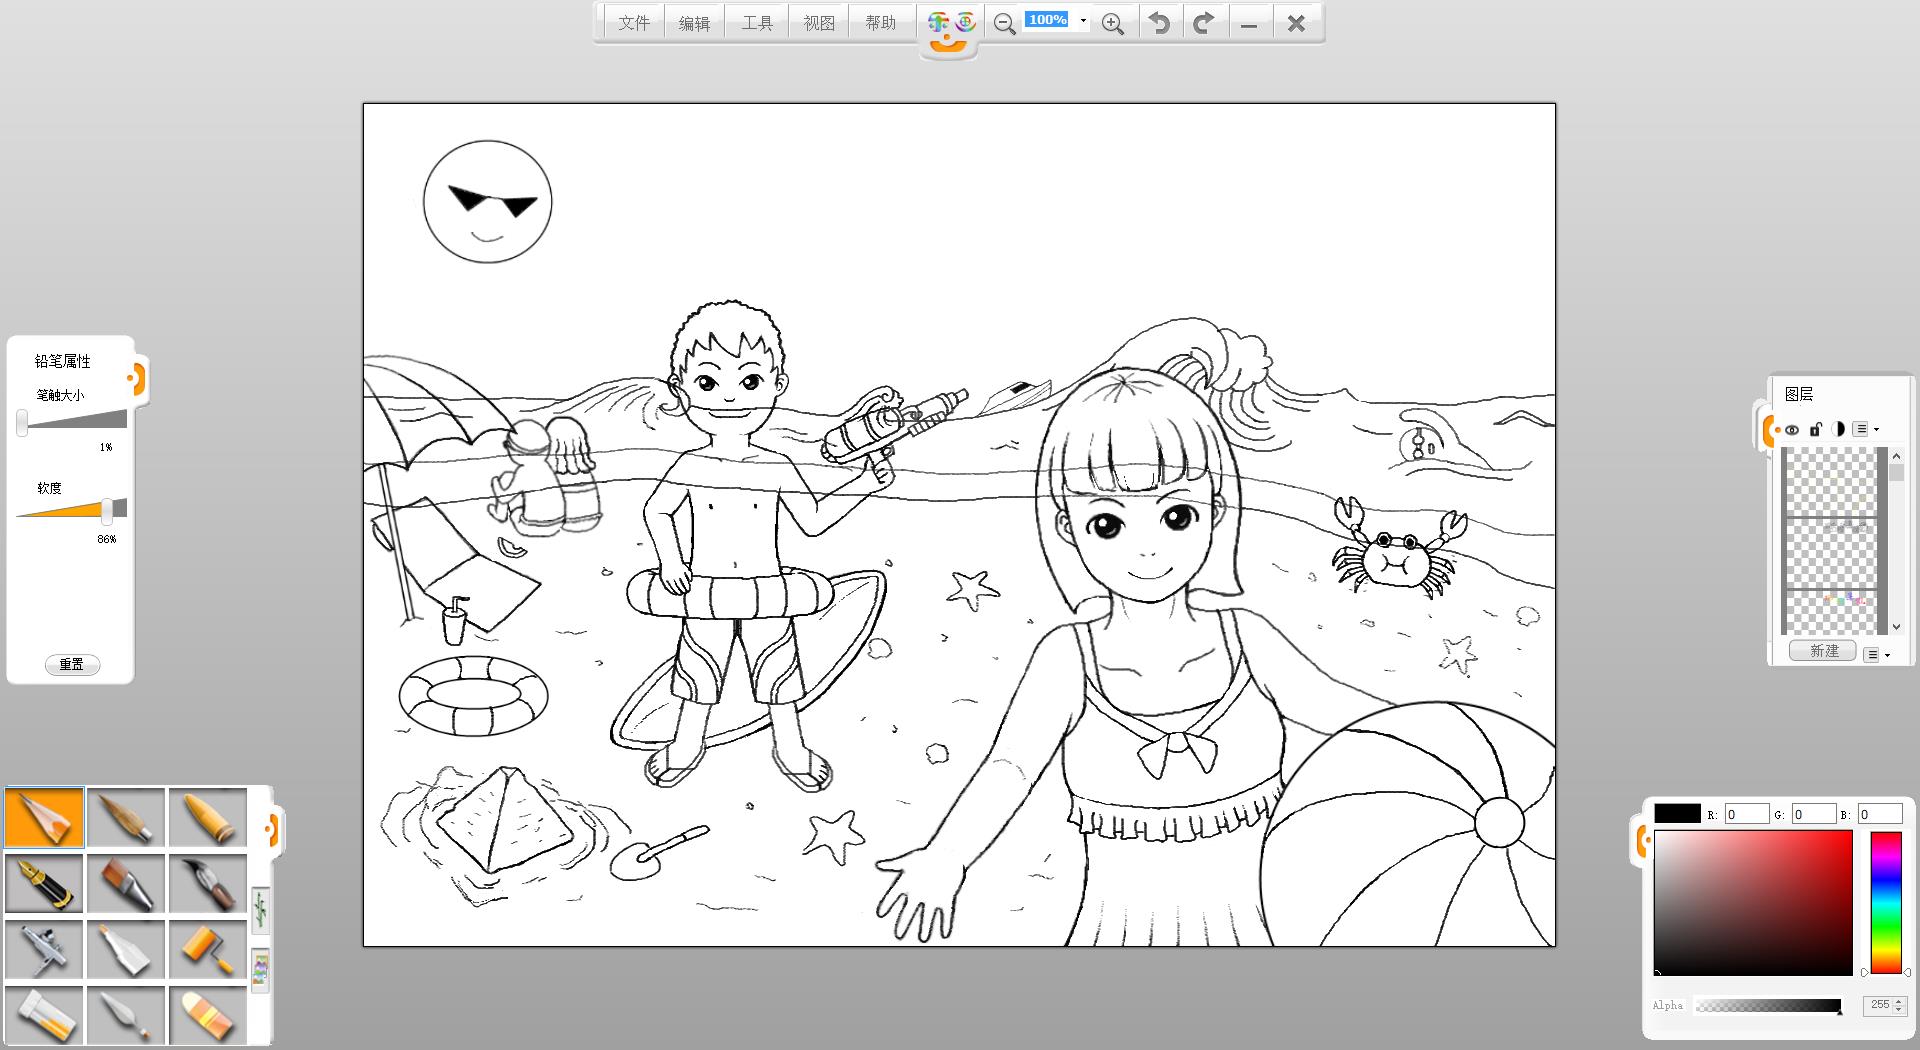Open the 工具 menu
The image size is (1920, 1050).
757,23
